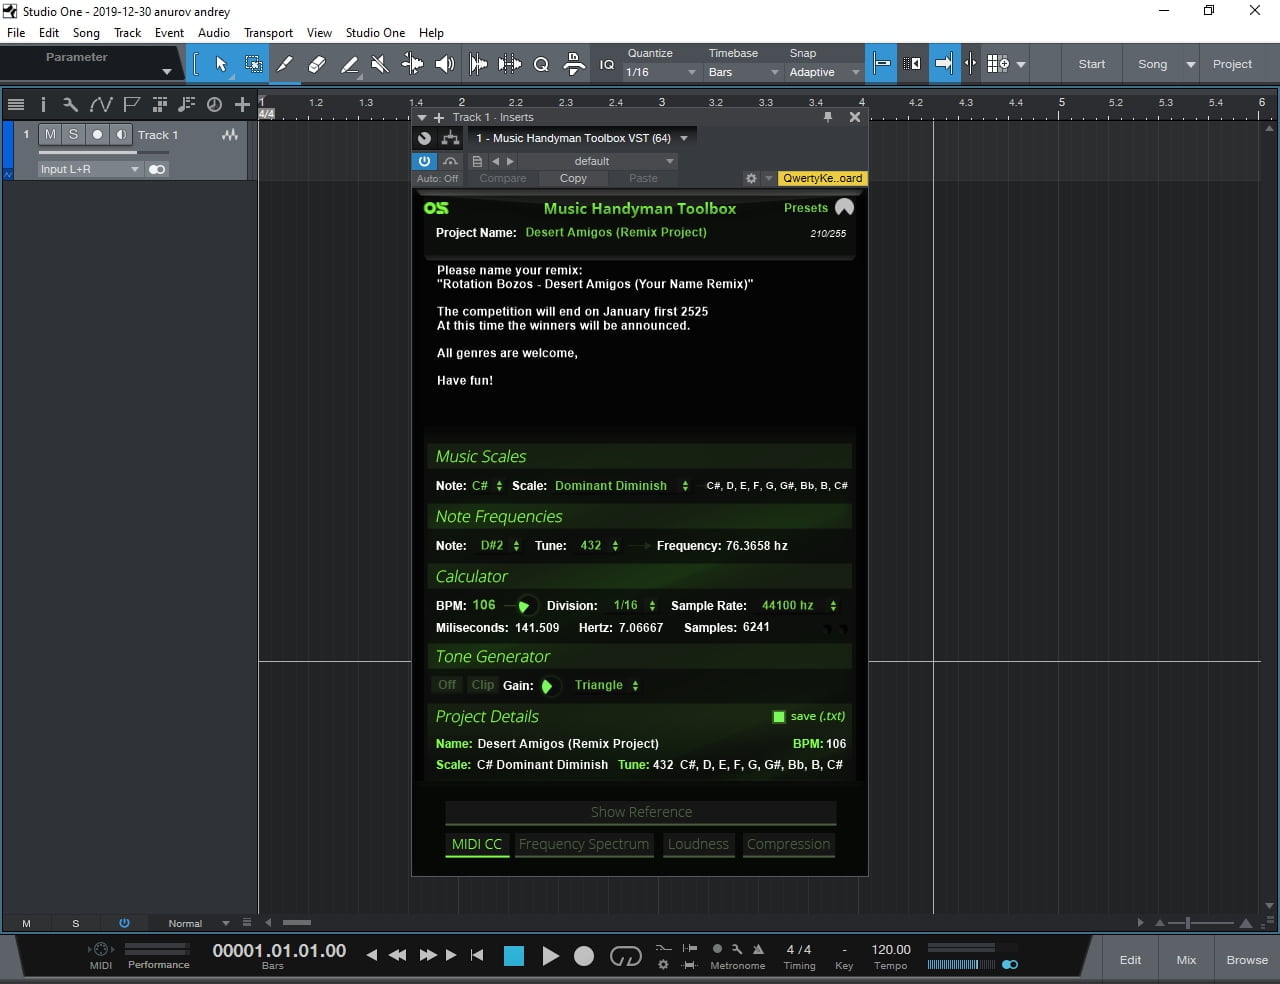The width and height of the screenshot is (1280, 984).
Task: Add tracks with the plus icon
Action: point(242,104)
